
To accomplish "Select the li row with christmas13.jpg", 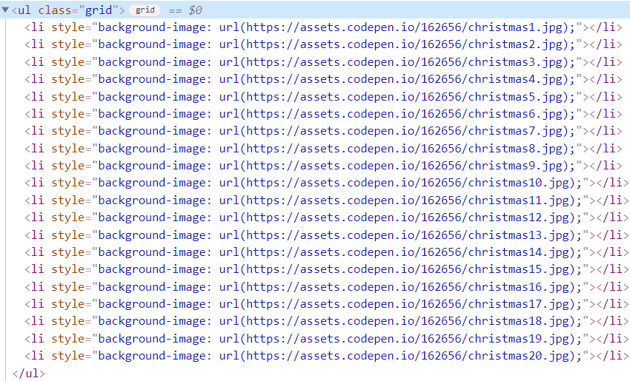I will click(x=327, y=235).
